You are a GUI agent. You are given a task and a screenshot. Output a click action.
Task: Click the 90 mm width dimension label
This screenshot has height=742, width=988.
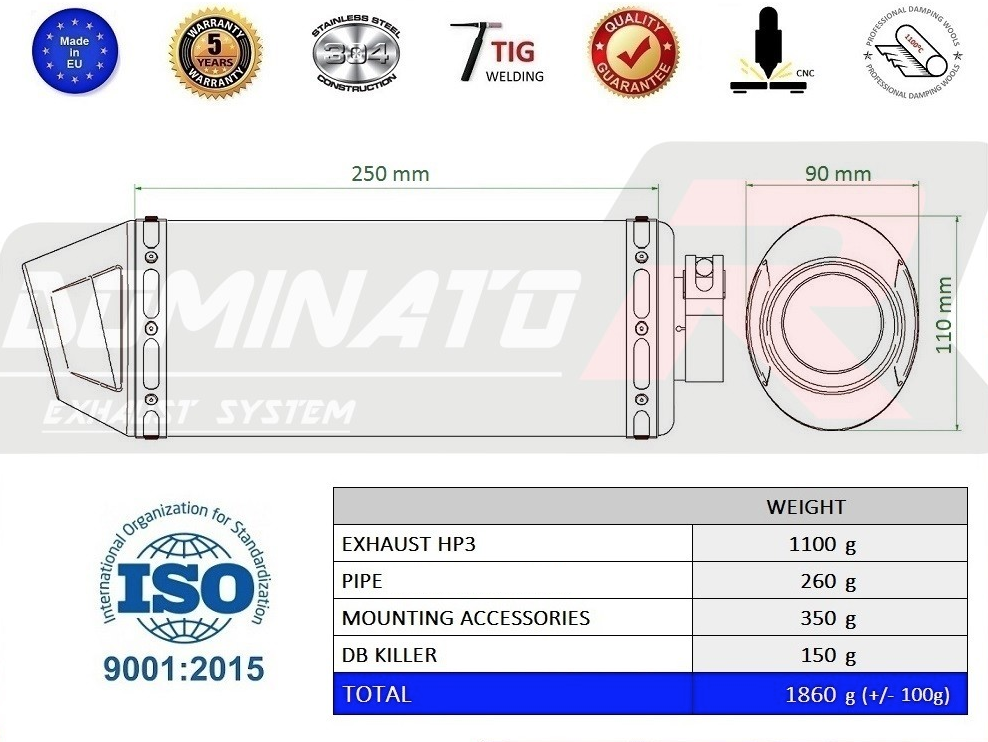838,174
